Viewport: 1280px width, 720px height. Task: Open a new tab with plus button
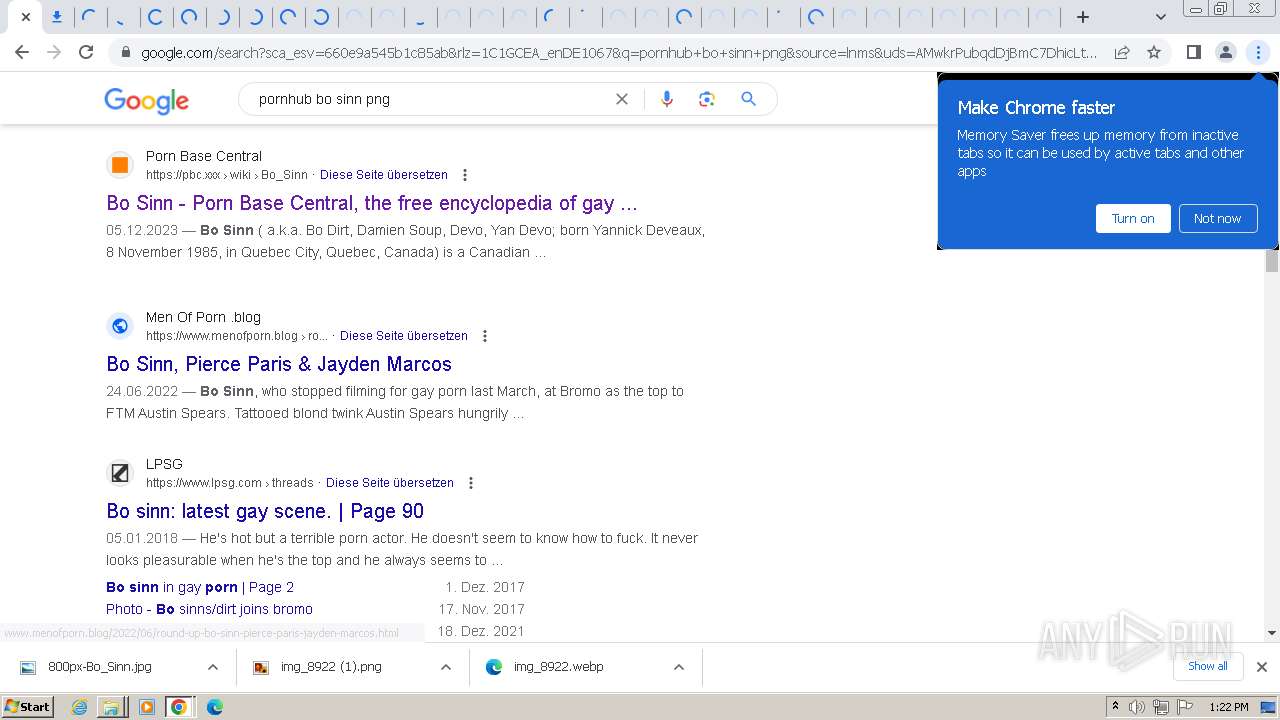pos(1082,17)
